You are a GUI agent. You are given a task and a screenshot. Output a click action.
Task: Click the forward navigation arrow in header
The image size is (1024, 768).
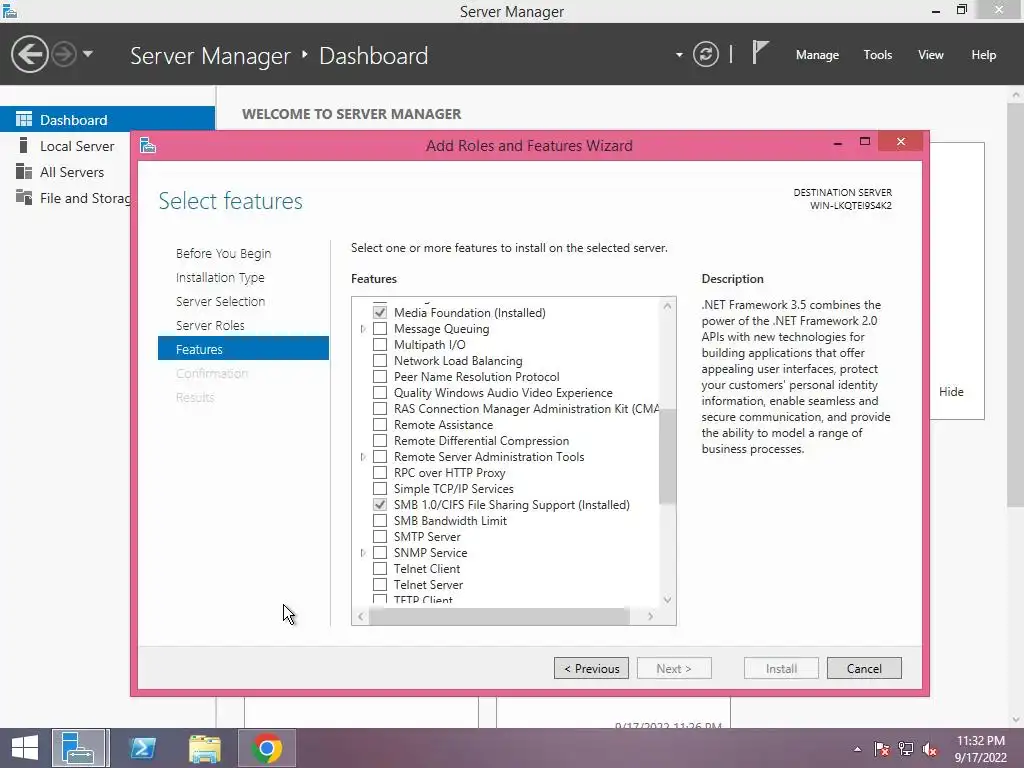point(64,54)
